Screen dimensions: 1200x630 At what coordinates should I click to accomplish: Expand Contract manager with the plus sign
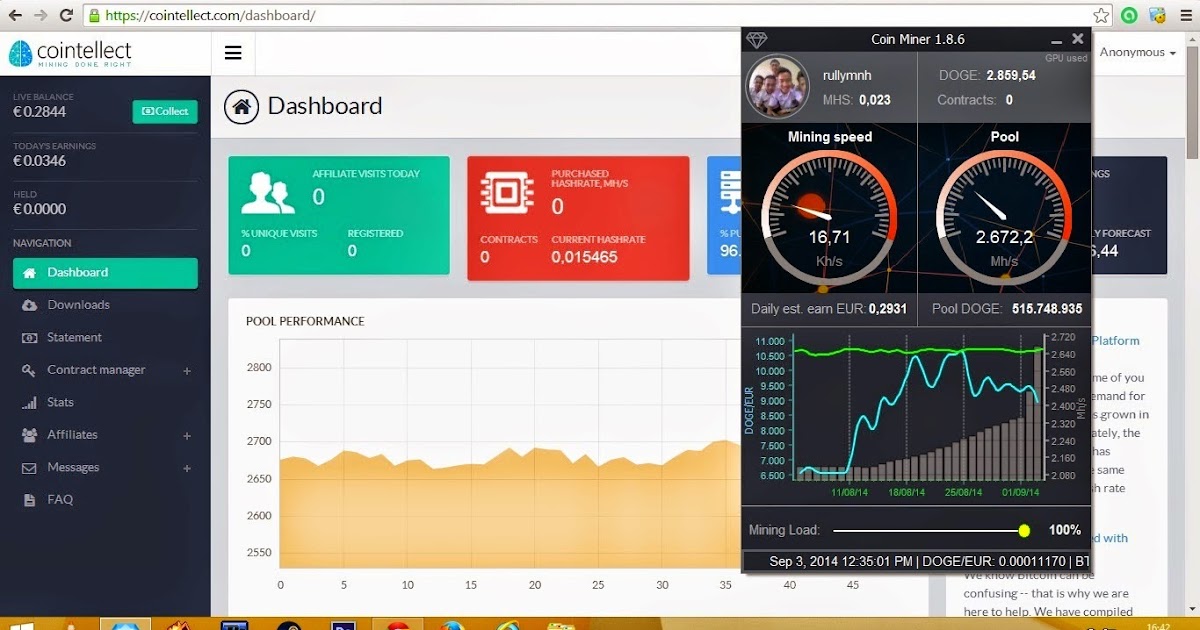coord(187,371)
